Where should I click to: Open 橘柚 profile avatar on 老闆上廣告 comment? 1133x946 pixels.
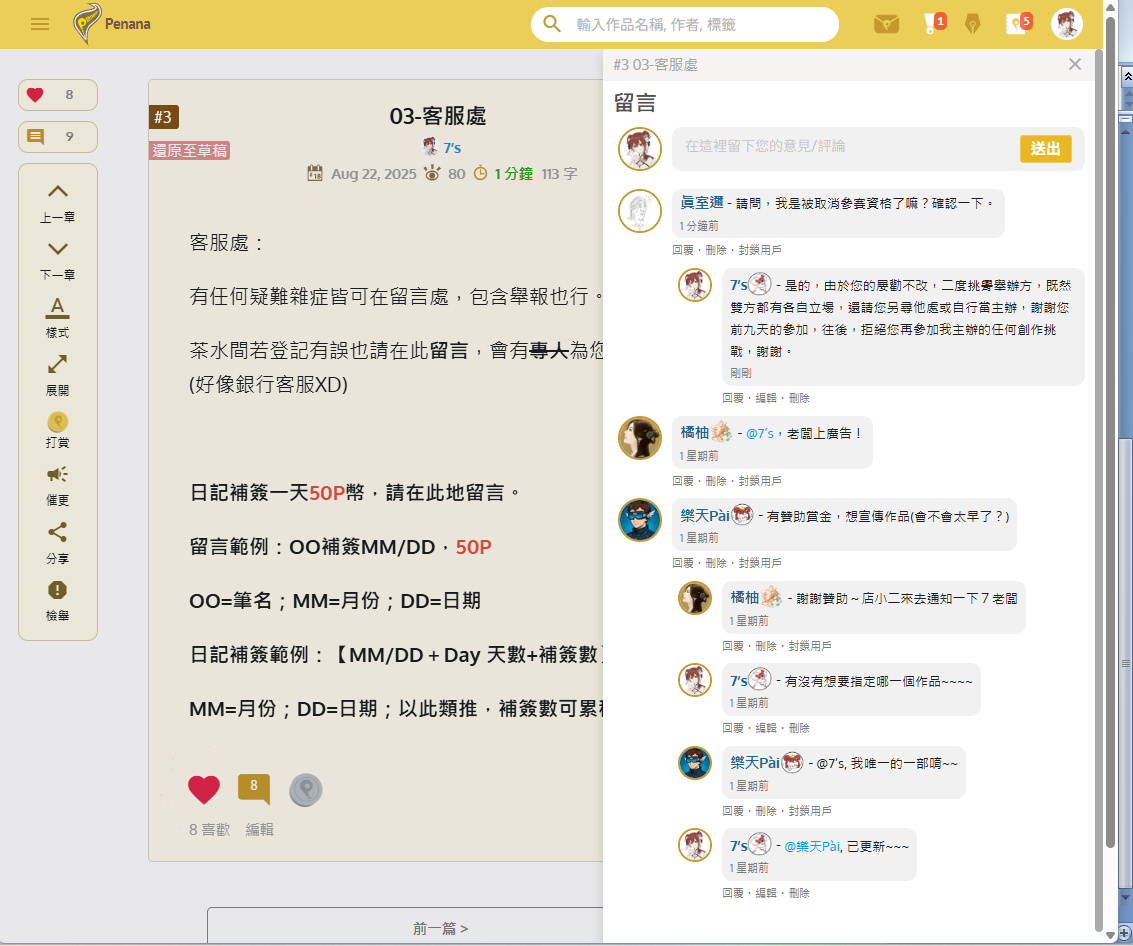(639, 438)
